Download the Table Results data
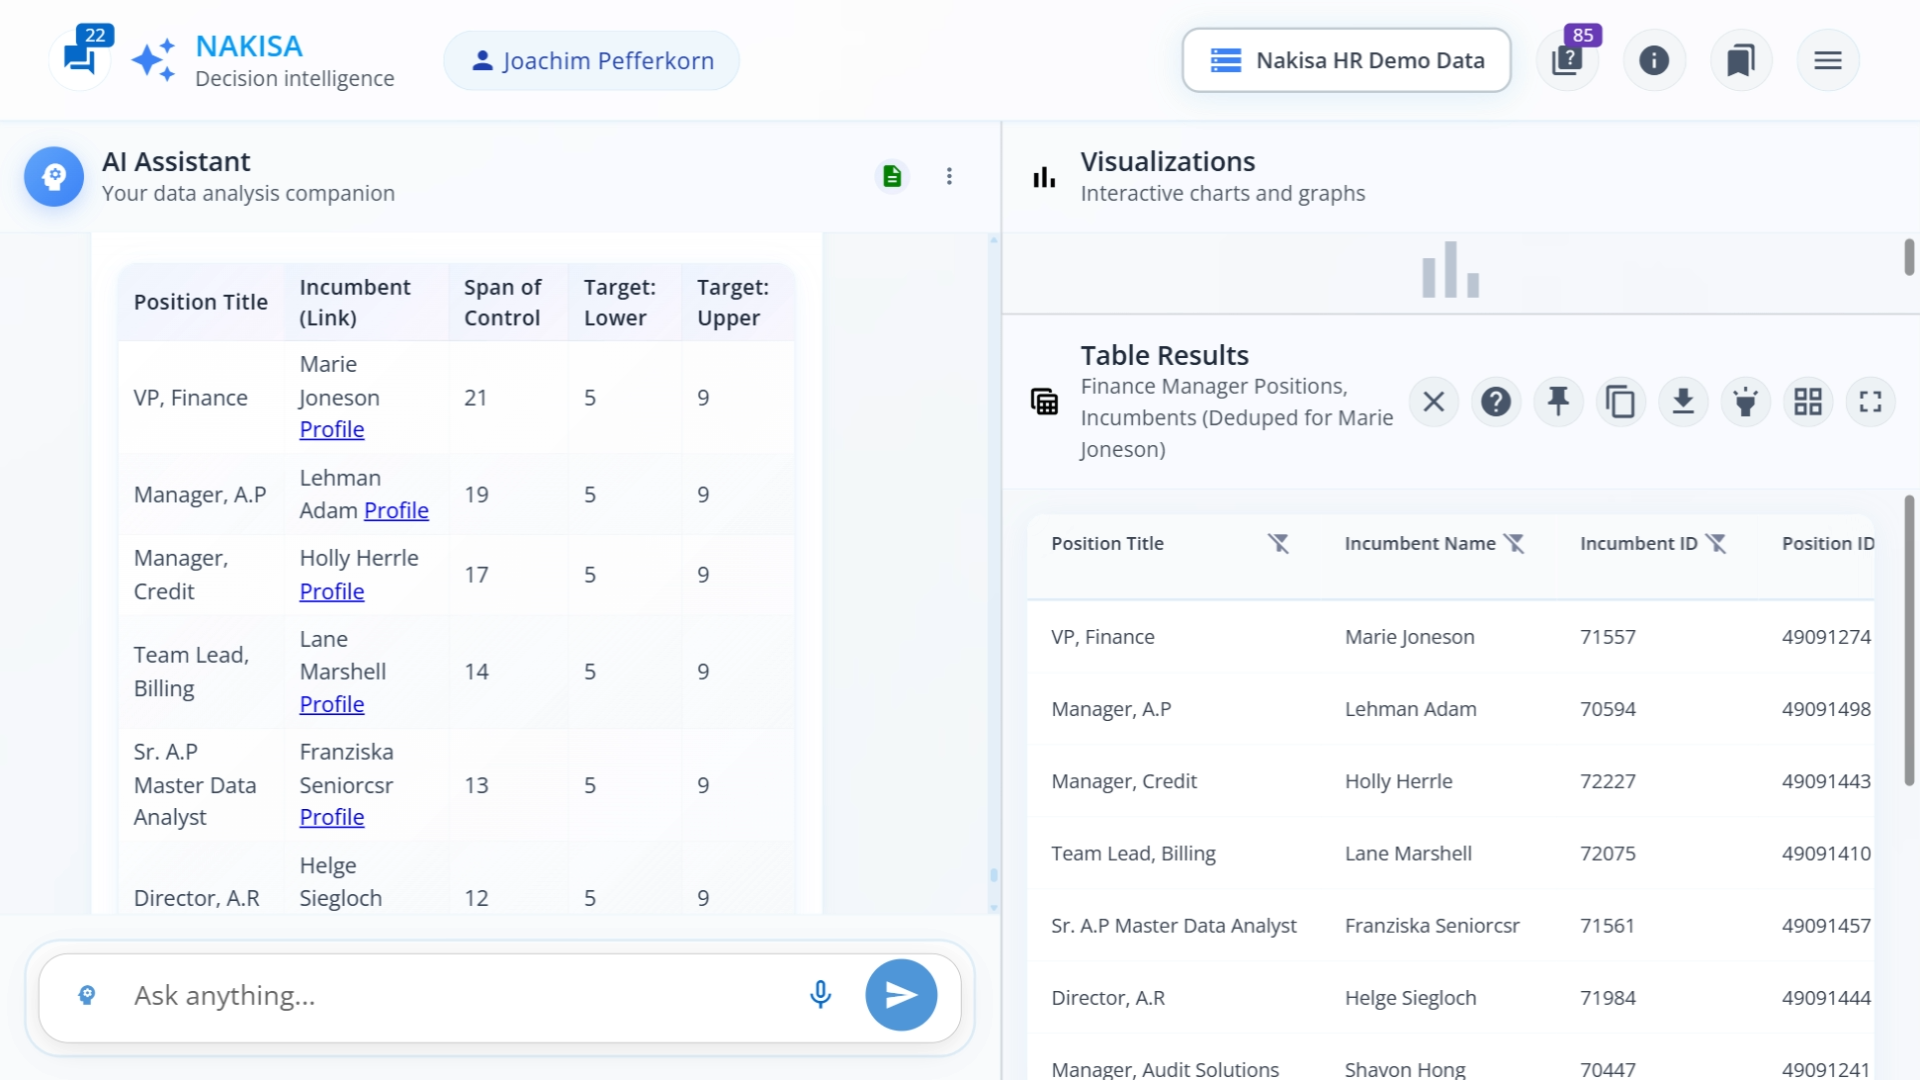1920x1080 pixels. (1684, 401)
